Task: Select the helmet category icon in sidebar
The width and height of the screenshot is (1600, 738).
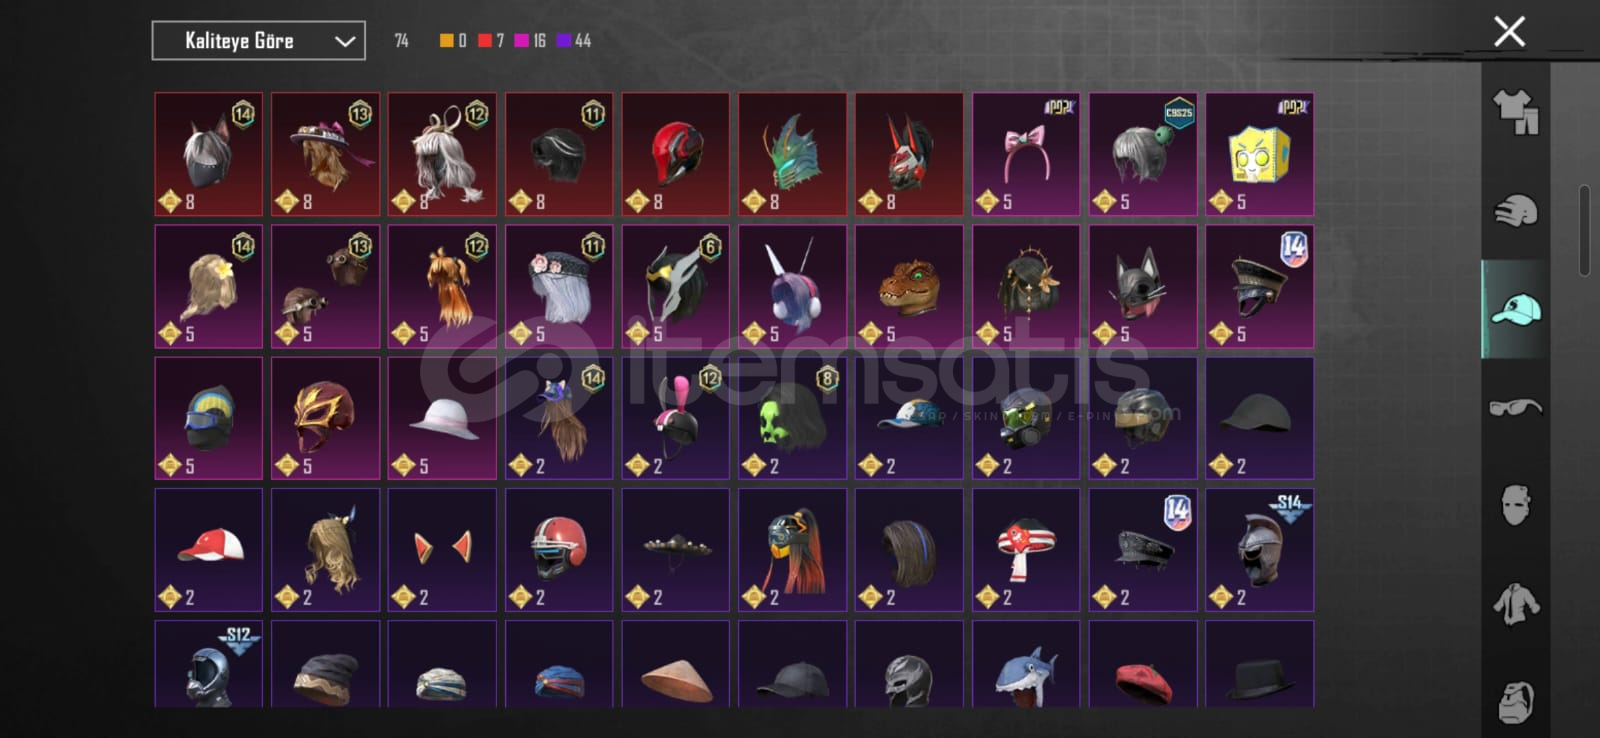Action: pos(1515,211)
